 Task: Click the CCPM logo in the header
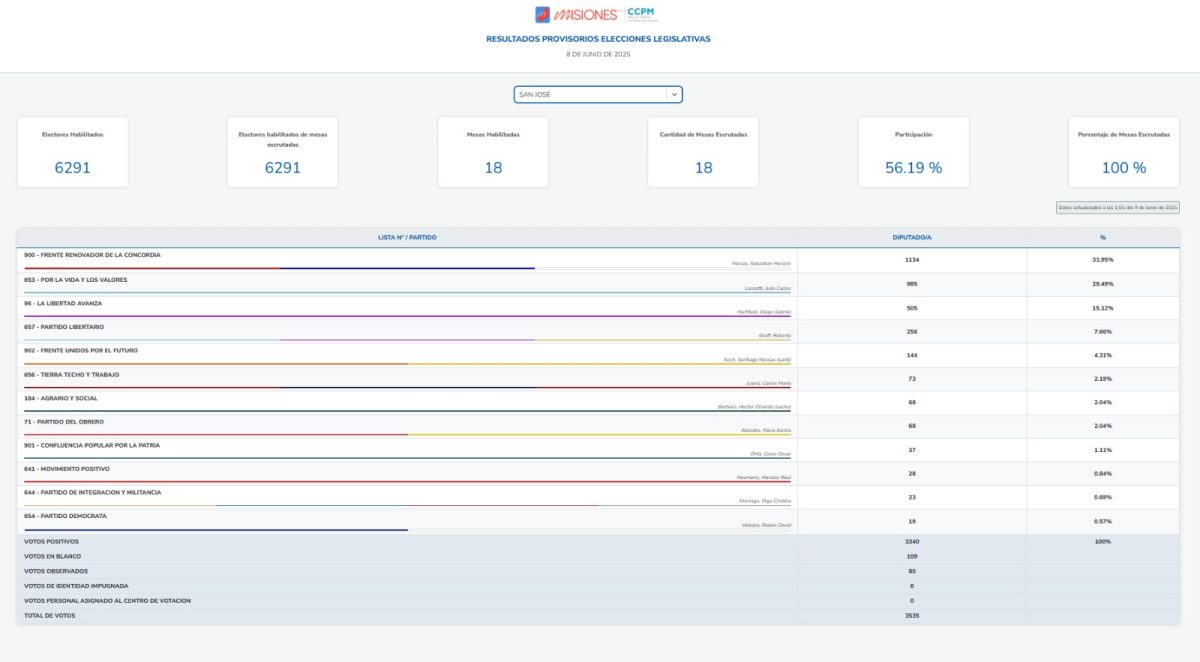click(641, 14)
